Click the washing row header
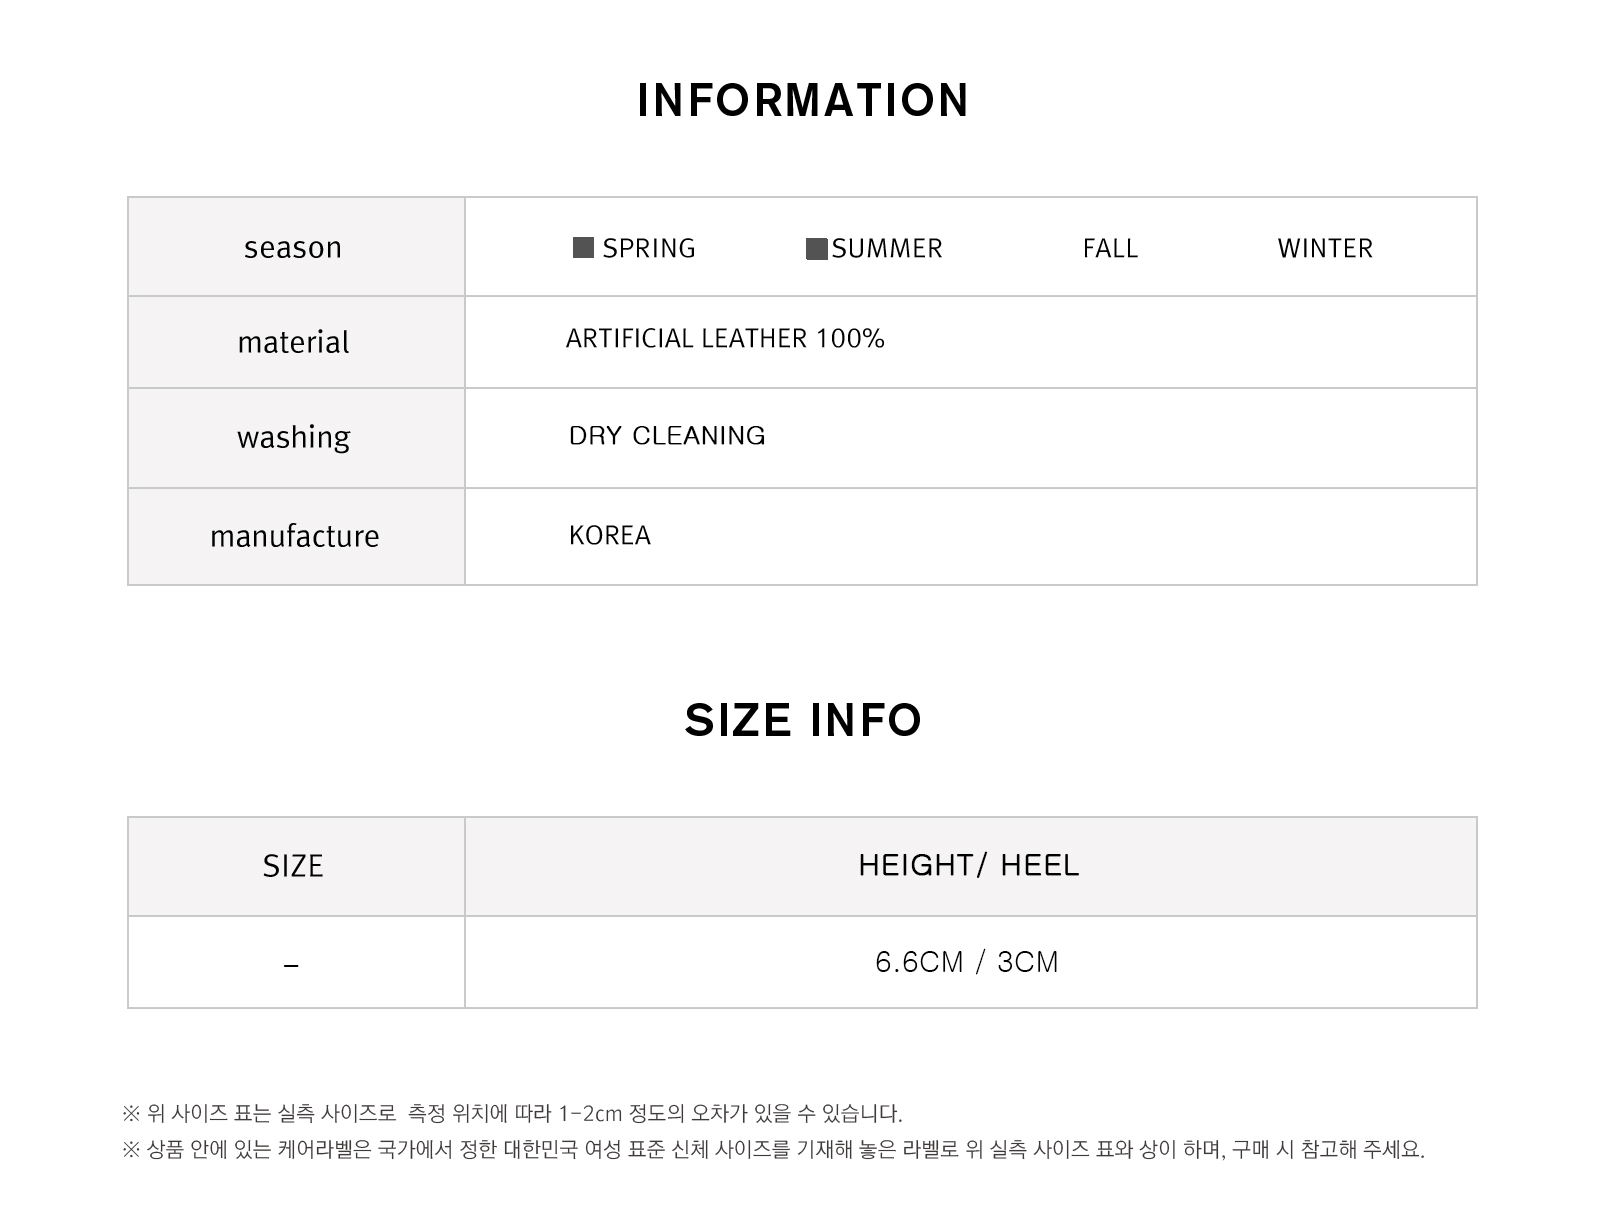The image size is (1600, 1226). pos(293,437)
